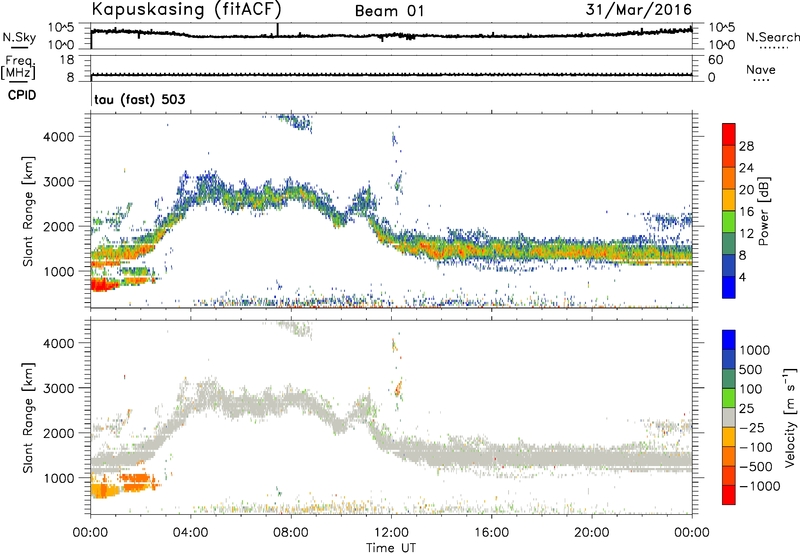Screen dimensions: 800x554
Task: Click the 'N.Sky' legend label
Action: (19, 37)
